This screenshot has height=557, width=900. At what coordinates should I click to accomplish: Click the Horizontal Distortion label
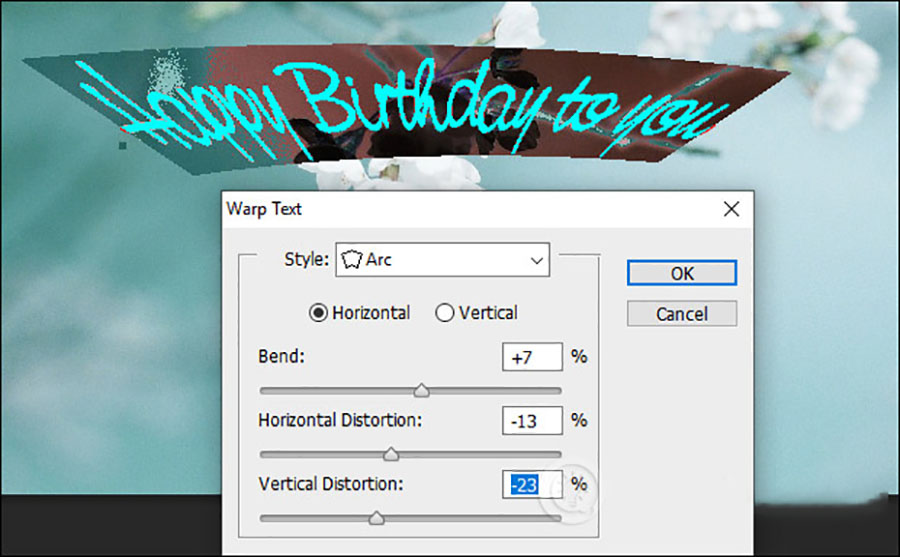pos(340,421)
